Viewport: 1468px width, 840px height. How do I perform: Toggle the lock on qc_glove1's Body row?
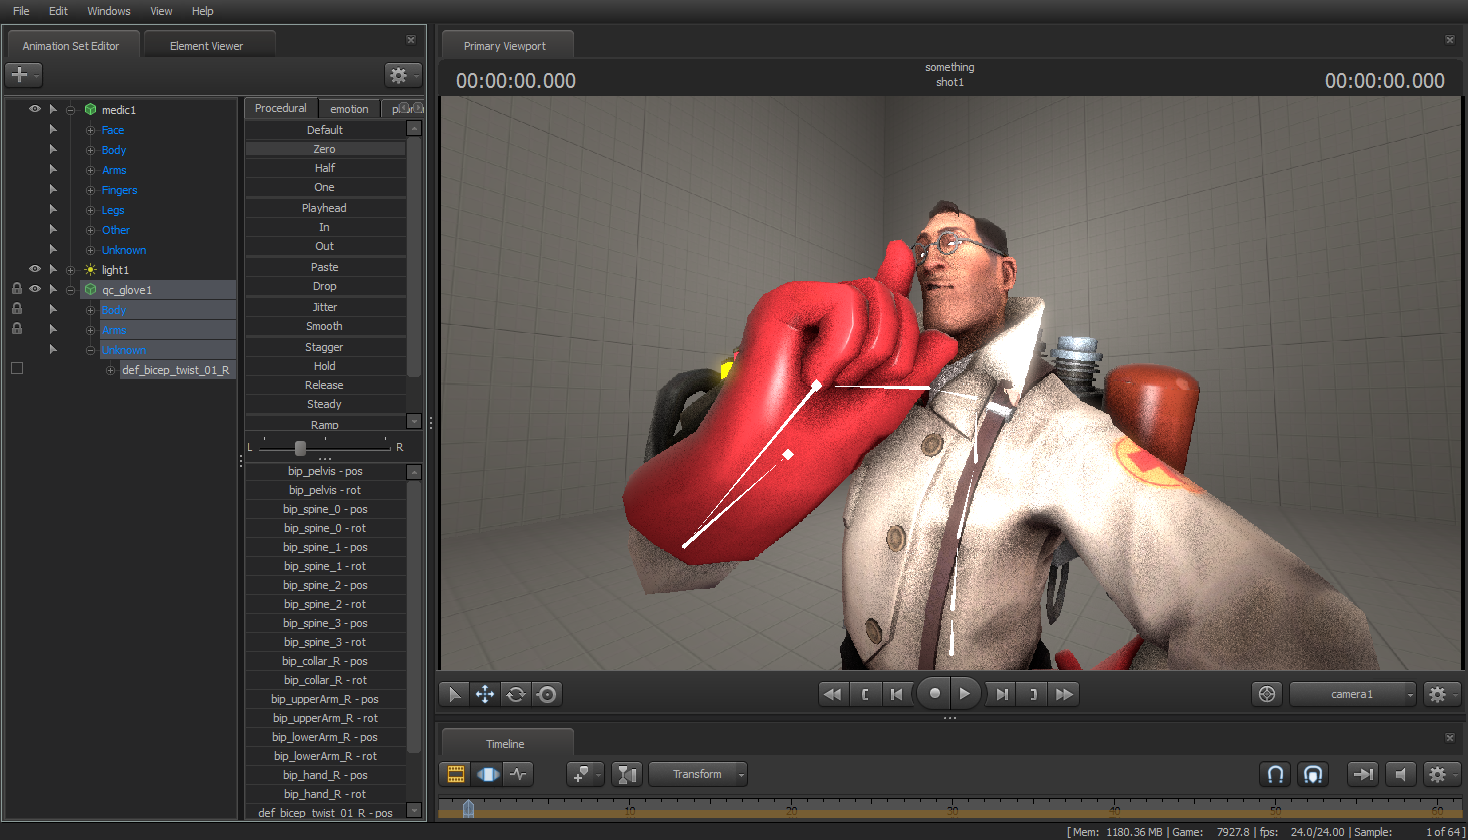coord(17,309)
